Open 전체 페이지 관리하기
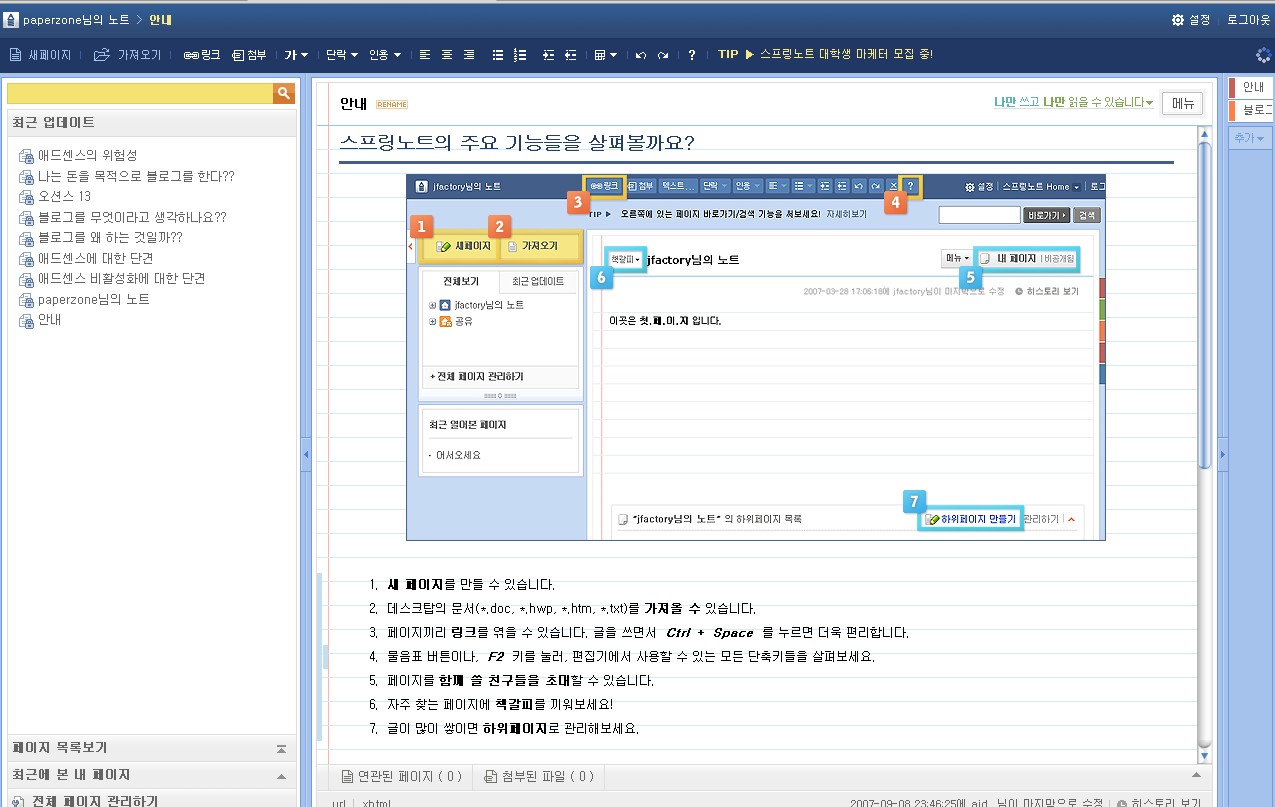 tap(85, 800)
